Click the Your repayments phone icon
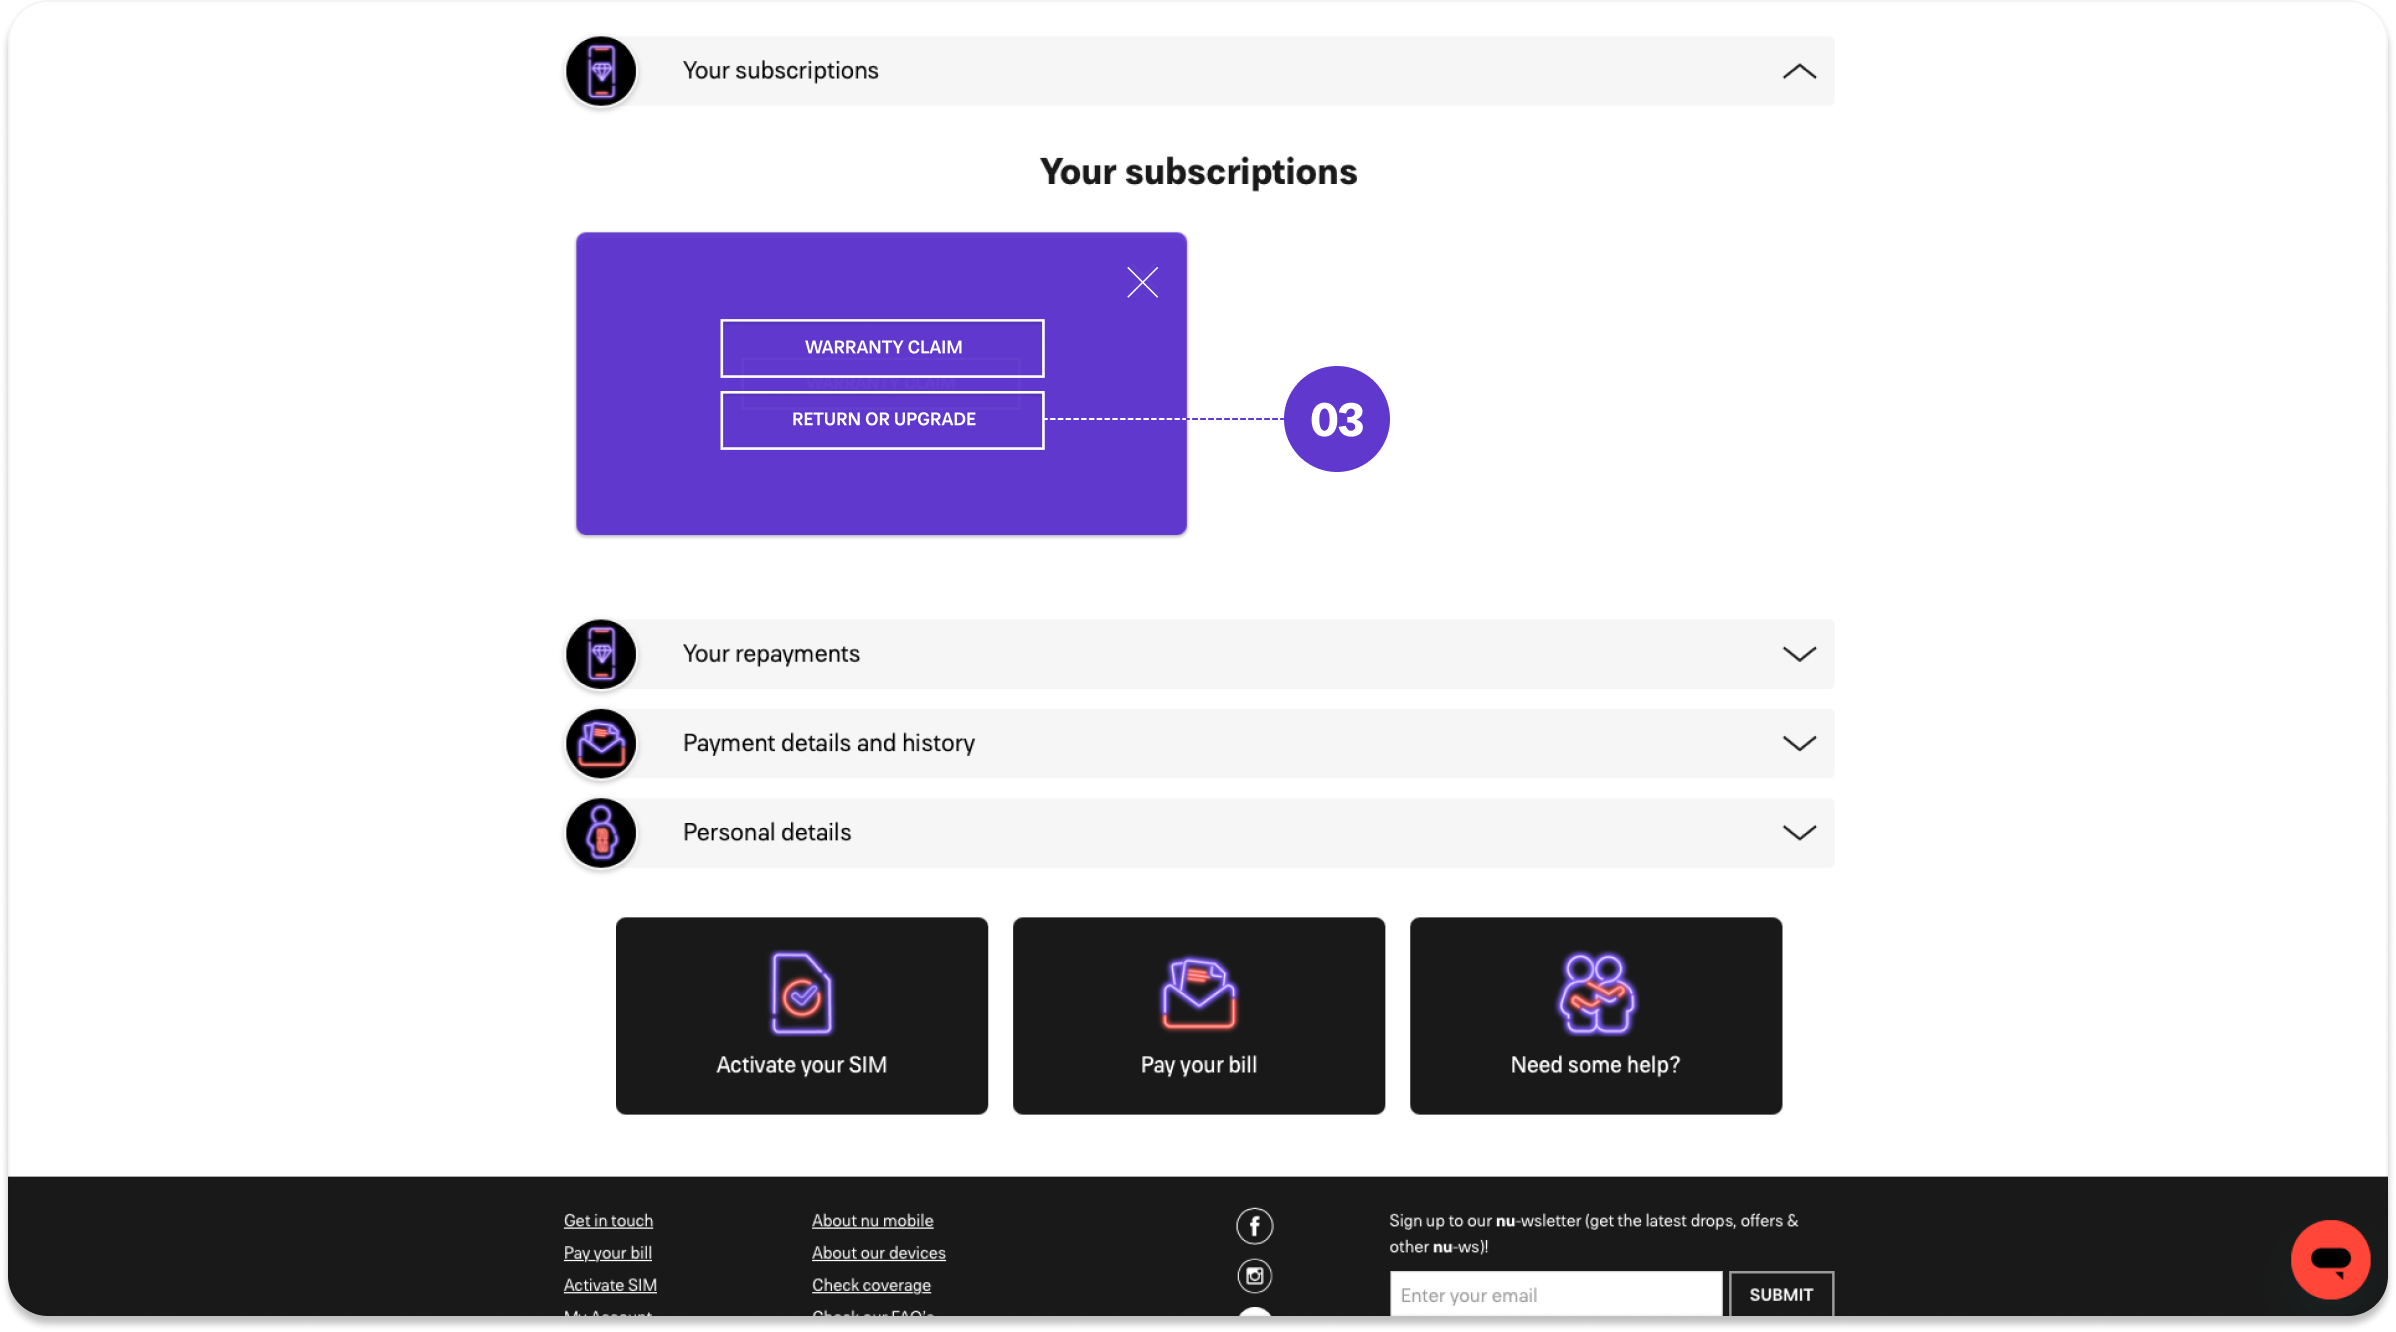This screenshot has height=1332, width=2396. click(601, 654)
